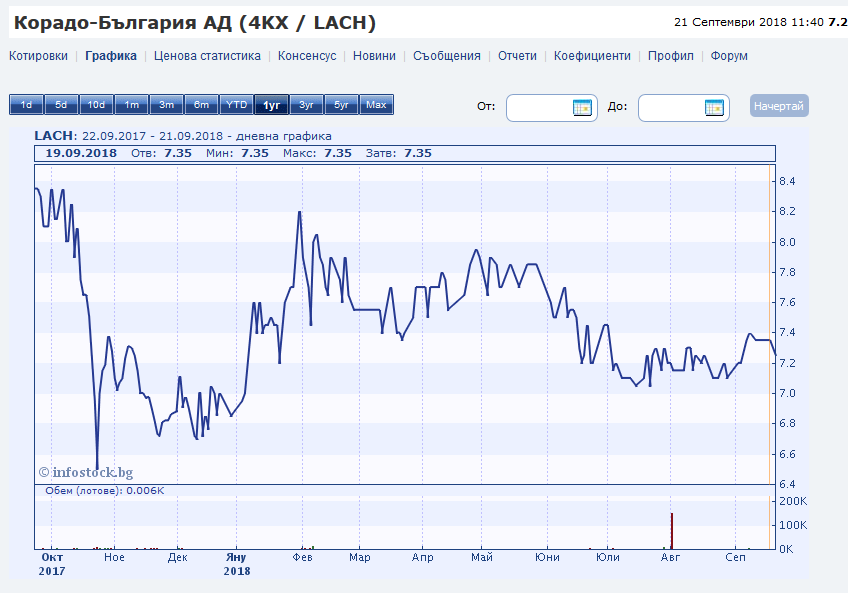Click the LACH date range chart caption
The image size is (848, 593).
coord(183,136)
